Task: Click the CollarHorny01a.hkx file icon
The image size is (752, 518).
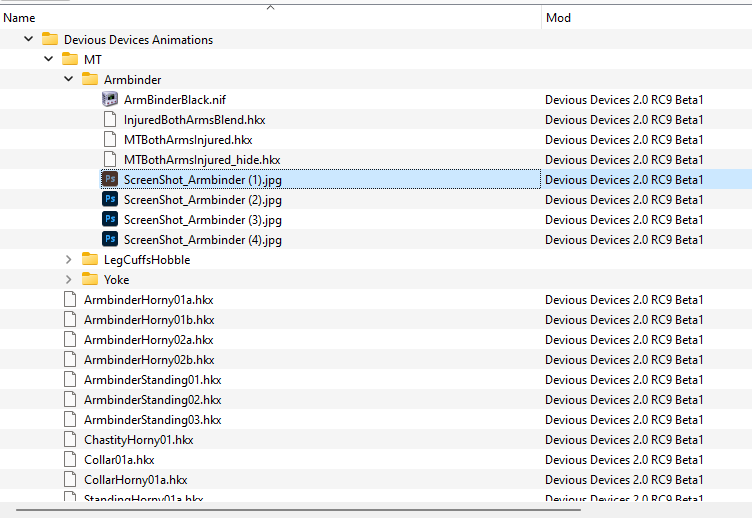Action: click(x=70, y=480)
